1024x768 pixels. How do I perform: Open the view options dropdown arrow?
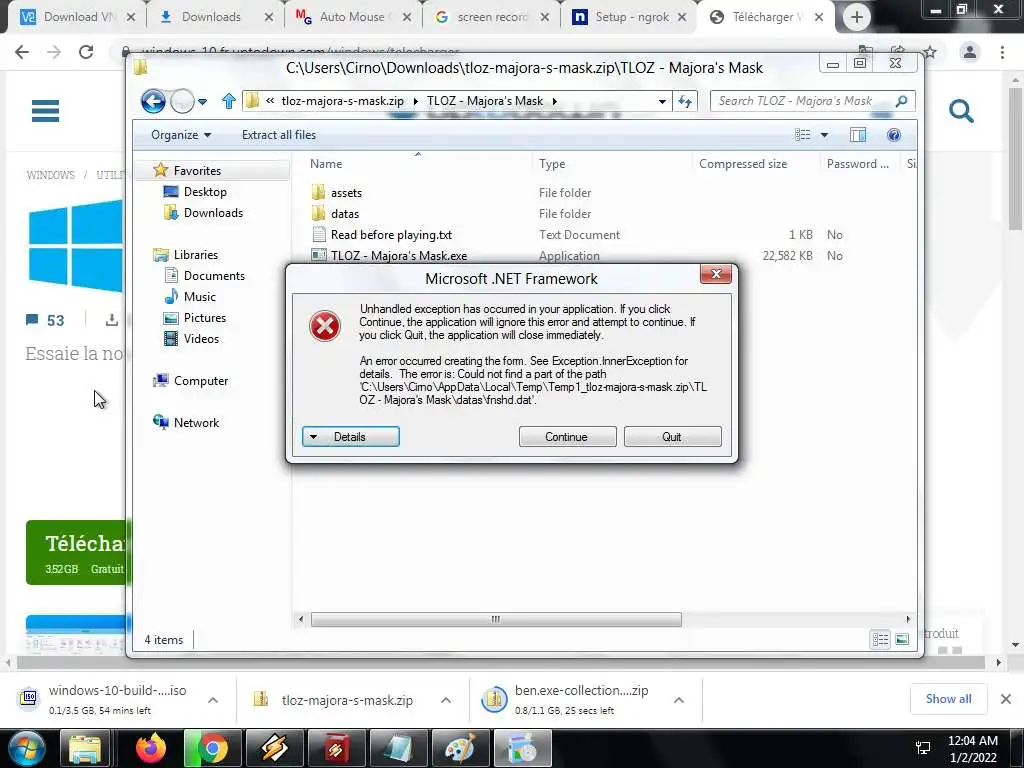[x=824, y=135]
